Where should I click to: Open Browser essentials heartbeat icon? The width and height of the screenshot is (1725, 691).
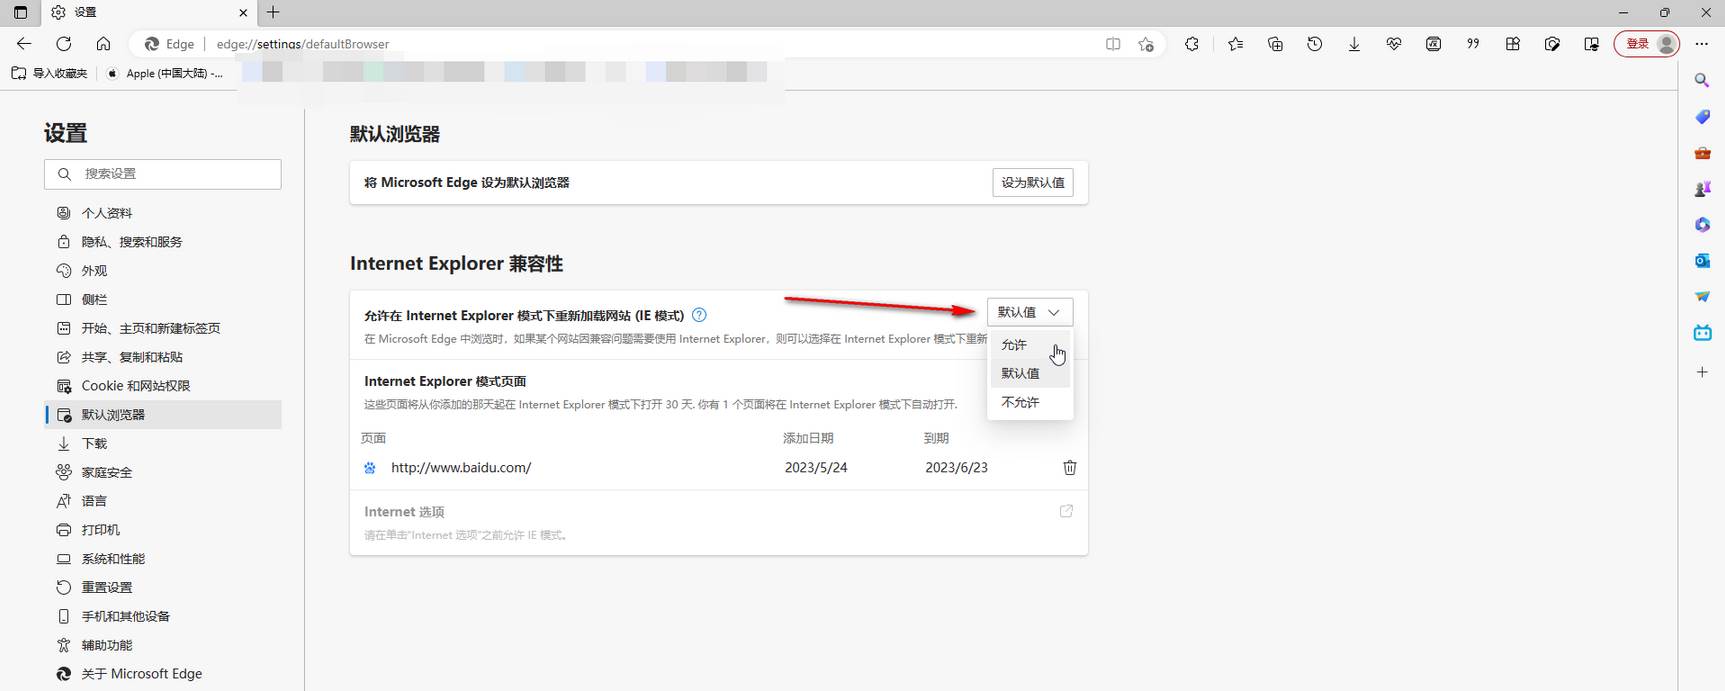point(1394,44)
